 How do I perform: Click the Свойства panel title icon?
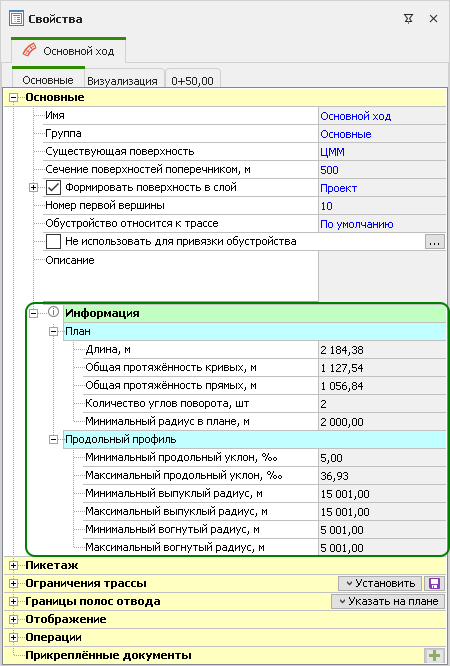point(16,19)
